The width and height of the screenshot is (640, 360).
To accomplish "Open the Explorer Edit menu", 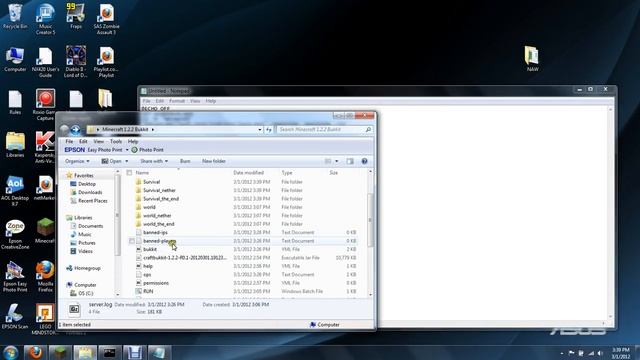I will point(83,142).
